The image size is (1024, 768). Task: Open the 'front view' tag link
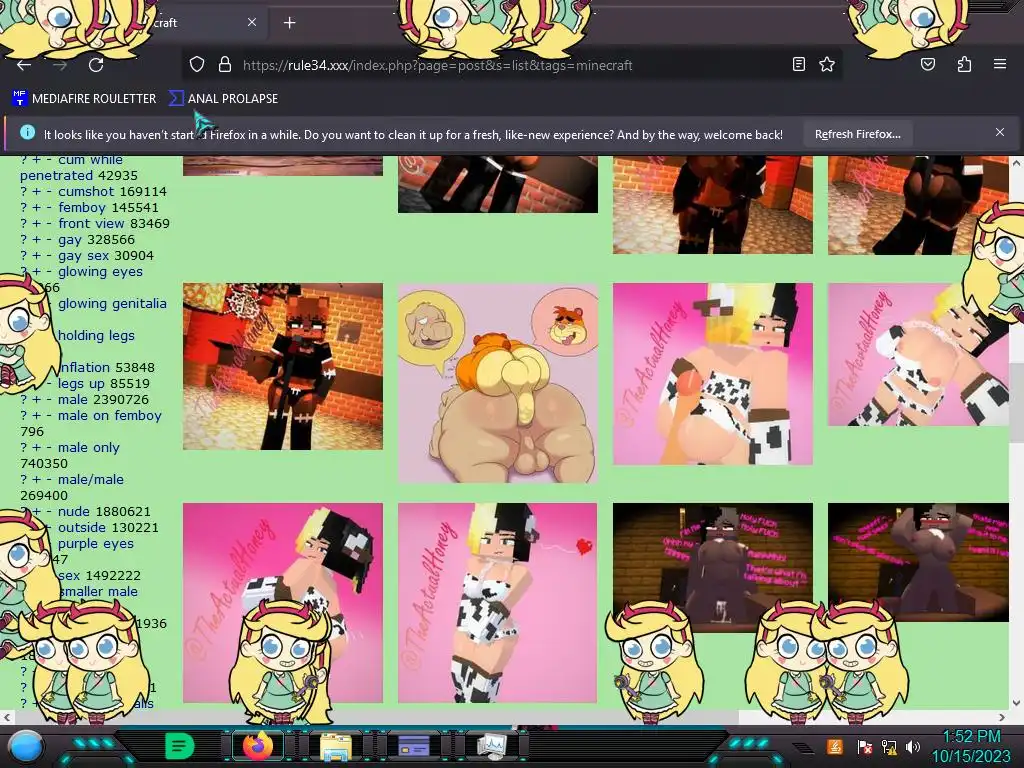[x=91, y=223]
